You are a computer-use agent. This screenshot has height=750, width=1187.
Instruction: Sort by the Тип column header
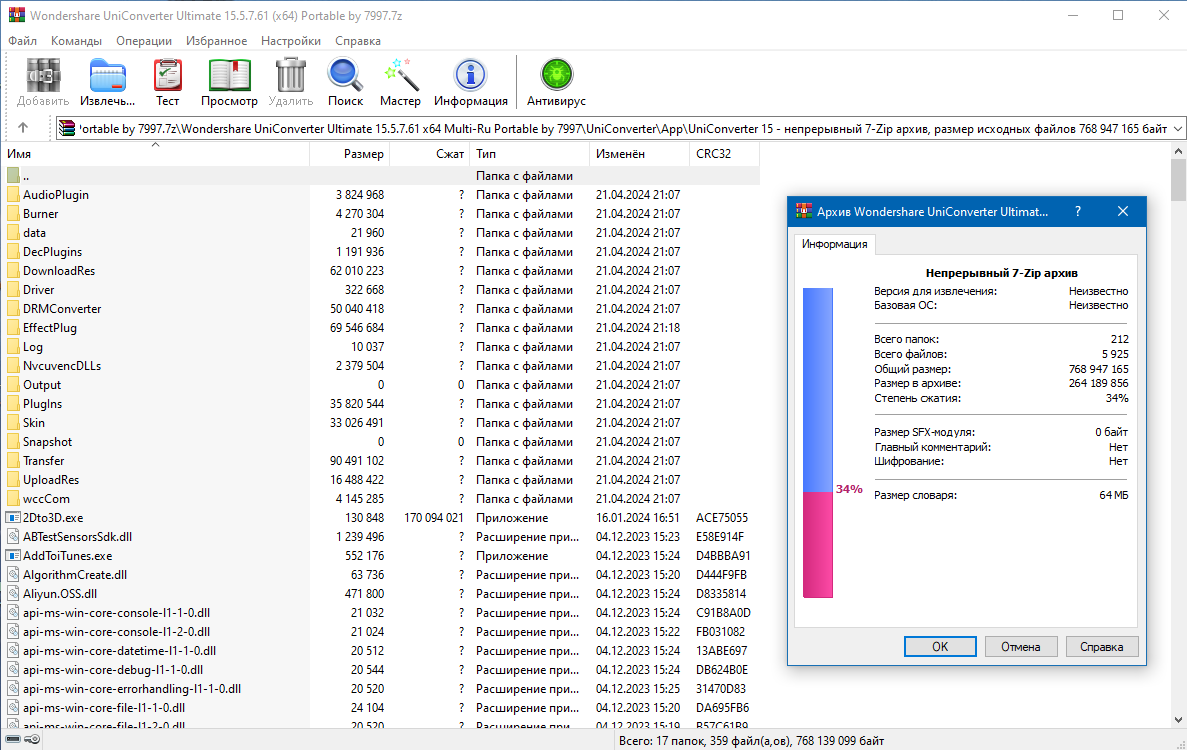point(529,154)
